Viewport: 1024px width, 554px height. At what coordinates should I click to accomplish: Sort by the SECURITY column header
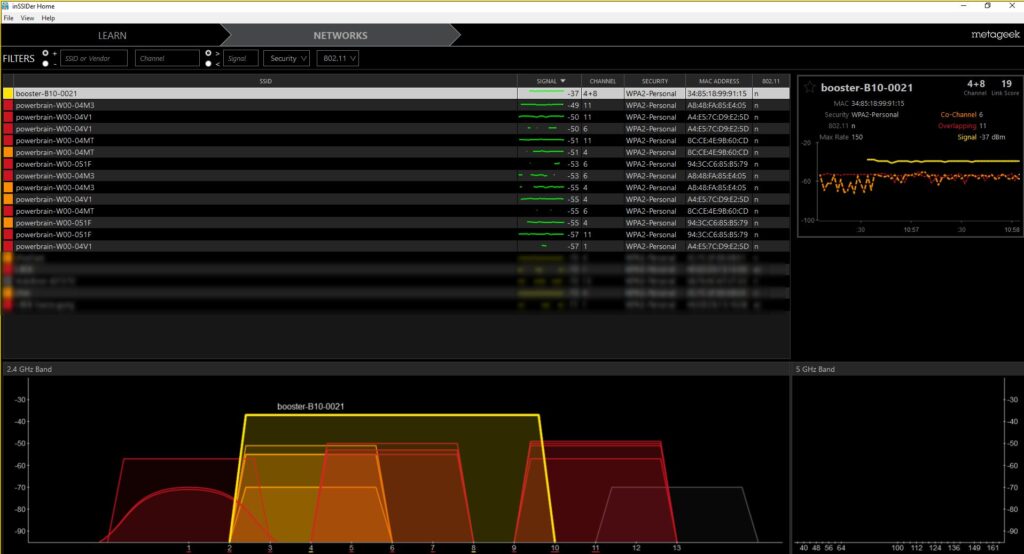pyautogui.click(x=654, y=81)
